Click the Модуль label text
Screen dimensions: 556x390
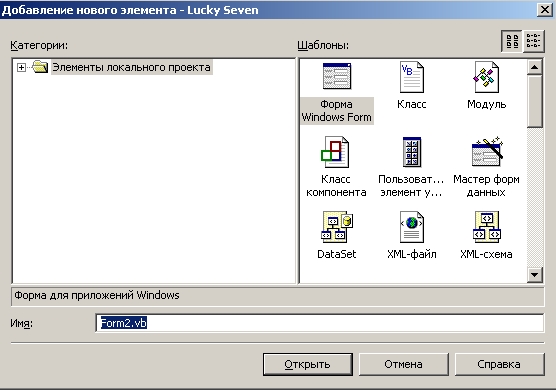486,104
